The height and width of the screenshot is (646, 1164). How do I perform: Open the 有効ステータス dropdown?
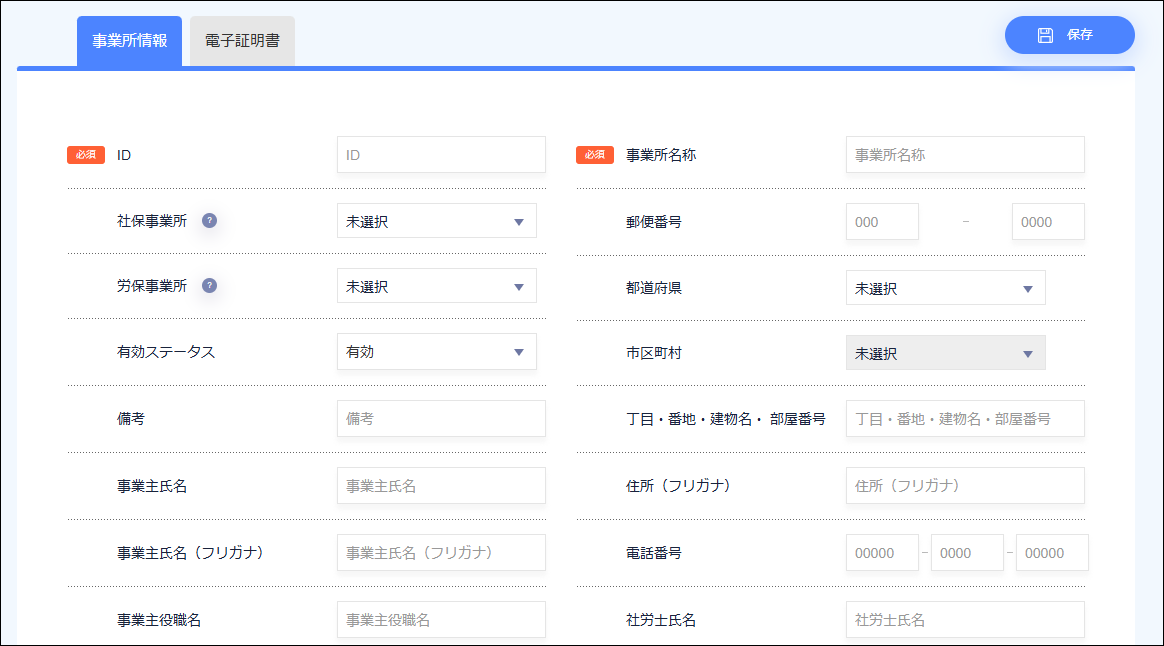(x=436, y=352)
